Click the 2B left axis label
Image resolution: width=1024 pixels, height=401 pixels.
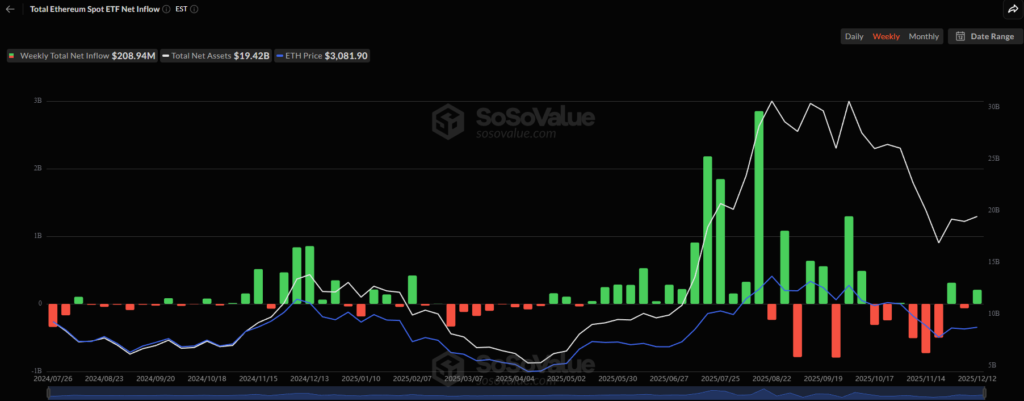38,168
